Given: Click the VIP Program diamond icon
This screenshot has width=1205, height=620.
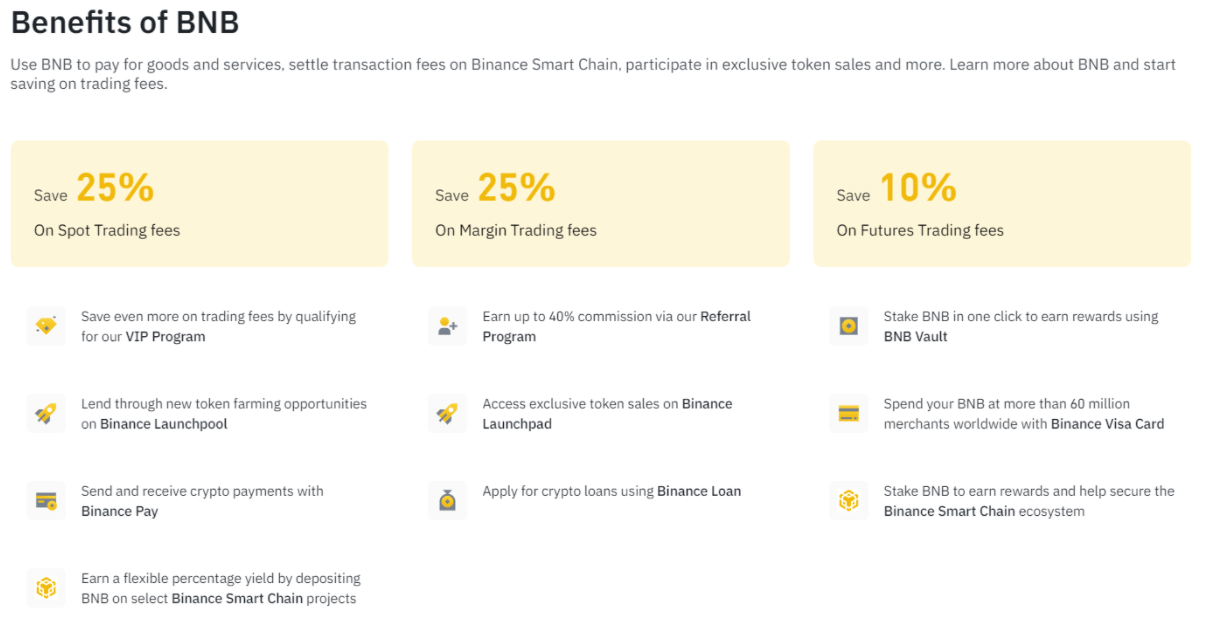Looking at the screenshot, I should click(x=46, y=326).
